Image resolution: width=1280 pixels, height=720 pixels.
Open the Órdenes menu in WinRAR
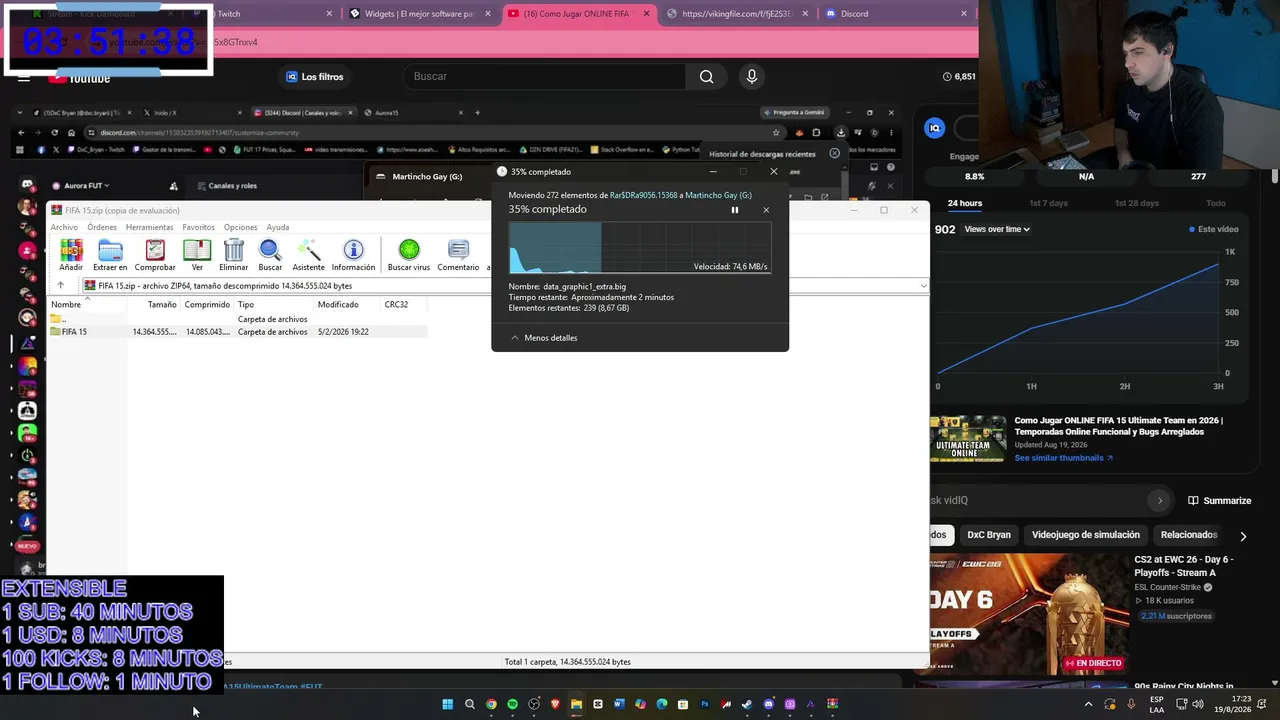point(102,227)
